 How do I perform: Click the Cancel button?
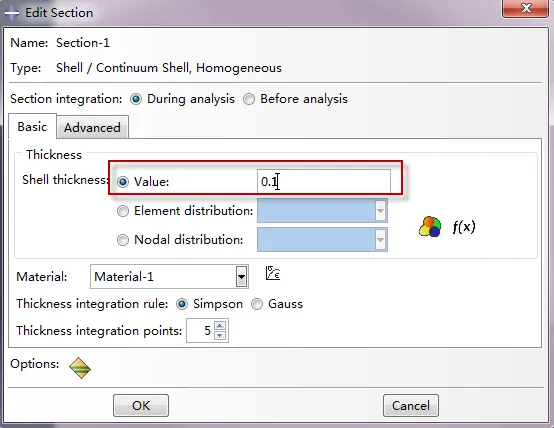pos(411,405)
